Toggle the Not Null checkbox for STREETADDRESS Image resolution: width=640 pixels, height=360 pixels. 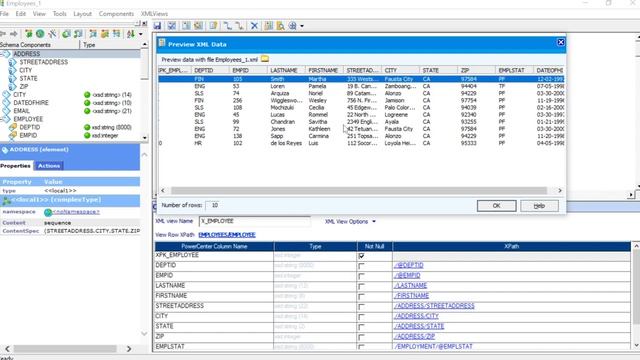(x=361, y=307)
